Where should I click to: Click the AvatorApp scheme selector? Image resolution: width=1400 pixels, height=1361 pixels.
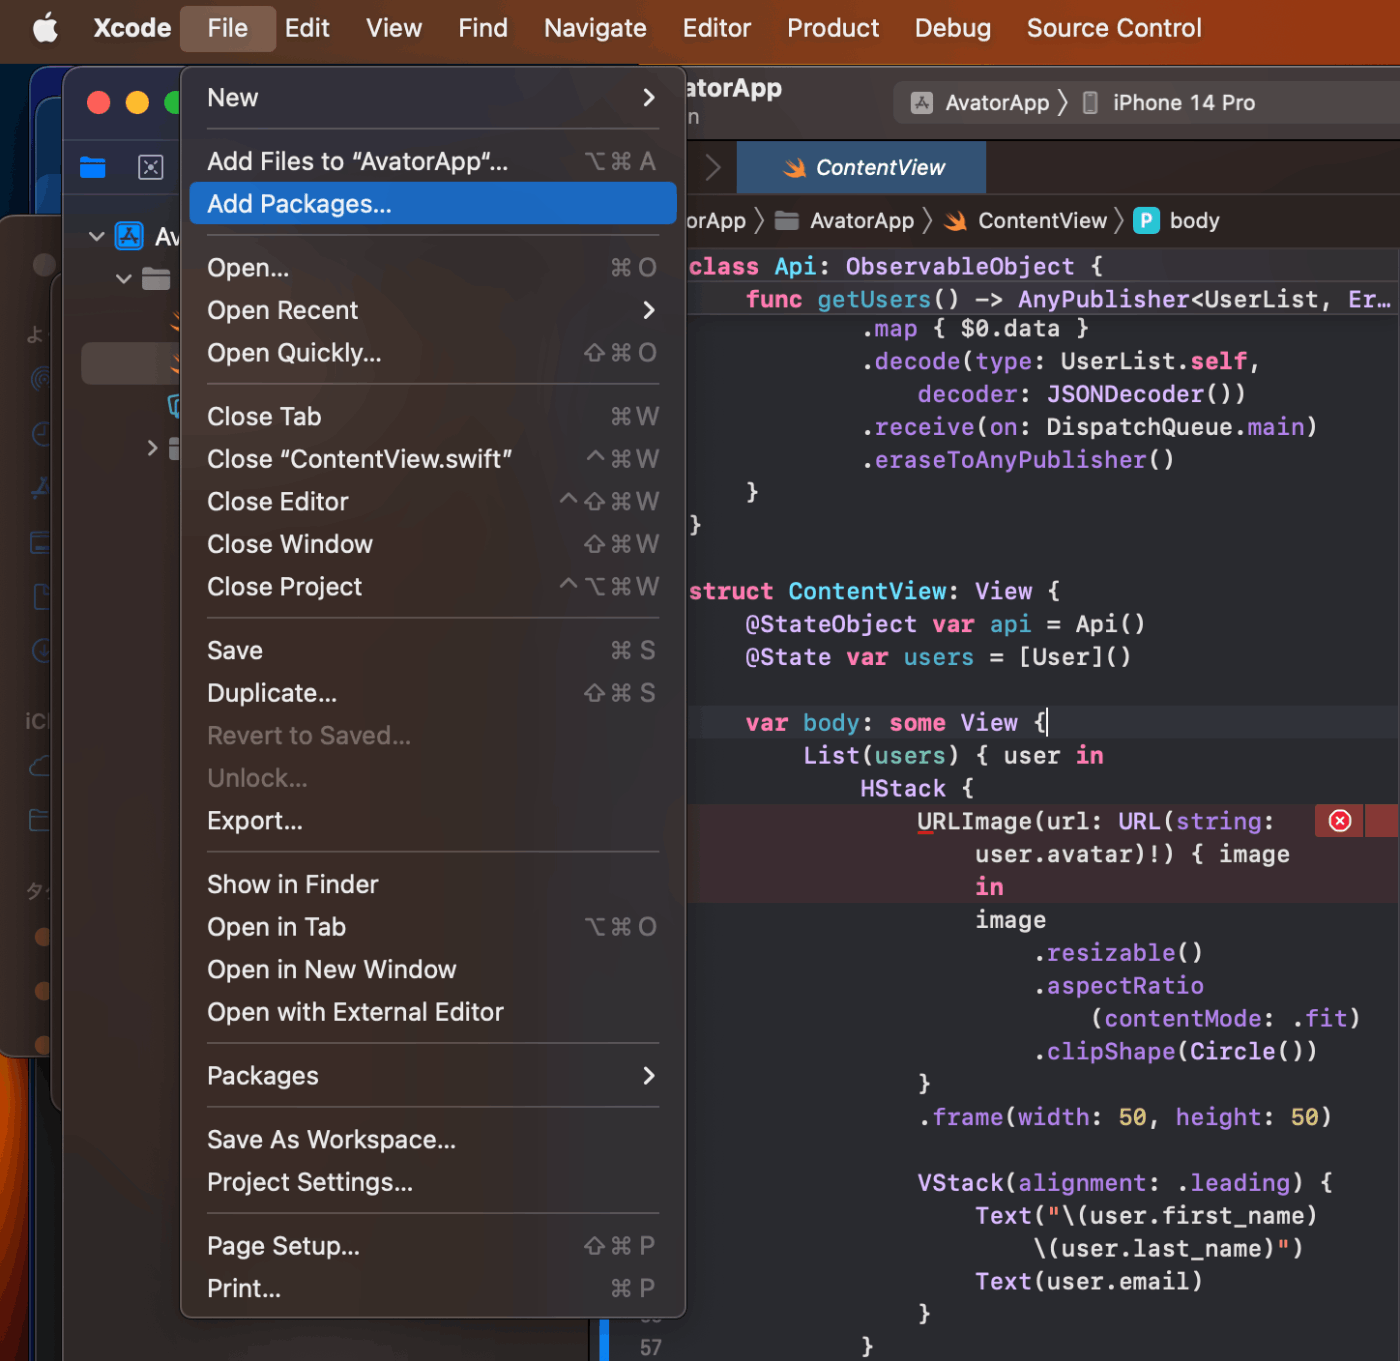(x=979, y=103)
